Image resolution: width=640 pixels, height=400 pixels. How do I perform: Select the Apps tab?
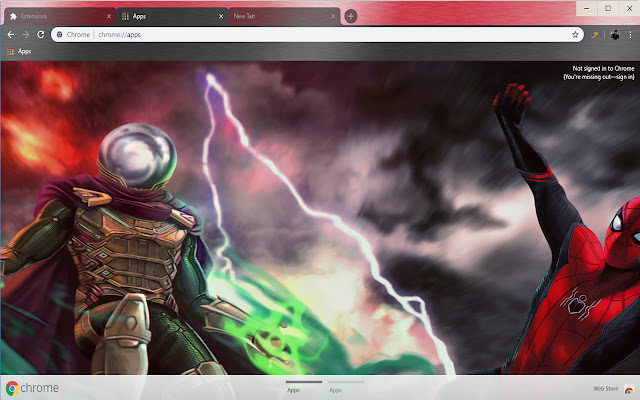coord(173,16)
